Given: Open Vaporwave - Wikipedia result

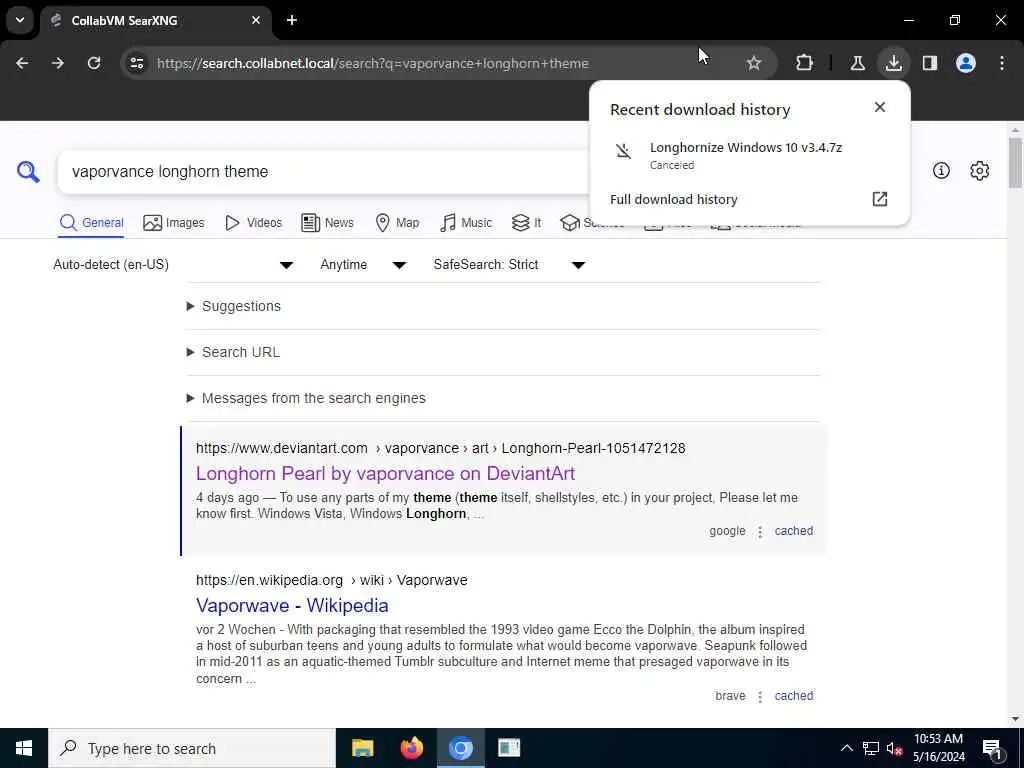Looking at the screenshot, I should pos(292,605).
